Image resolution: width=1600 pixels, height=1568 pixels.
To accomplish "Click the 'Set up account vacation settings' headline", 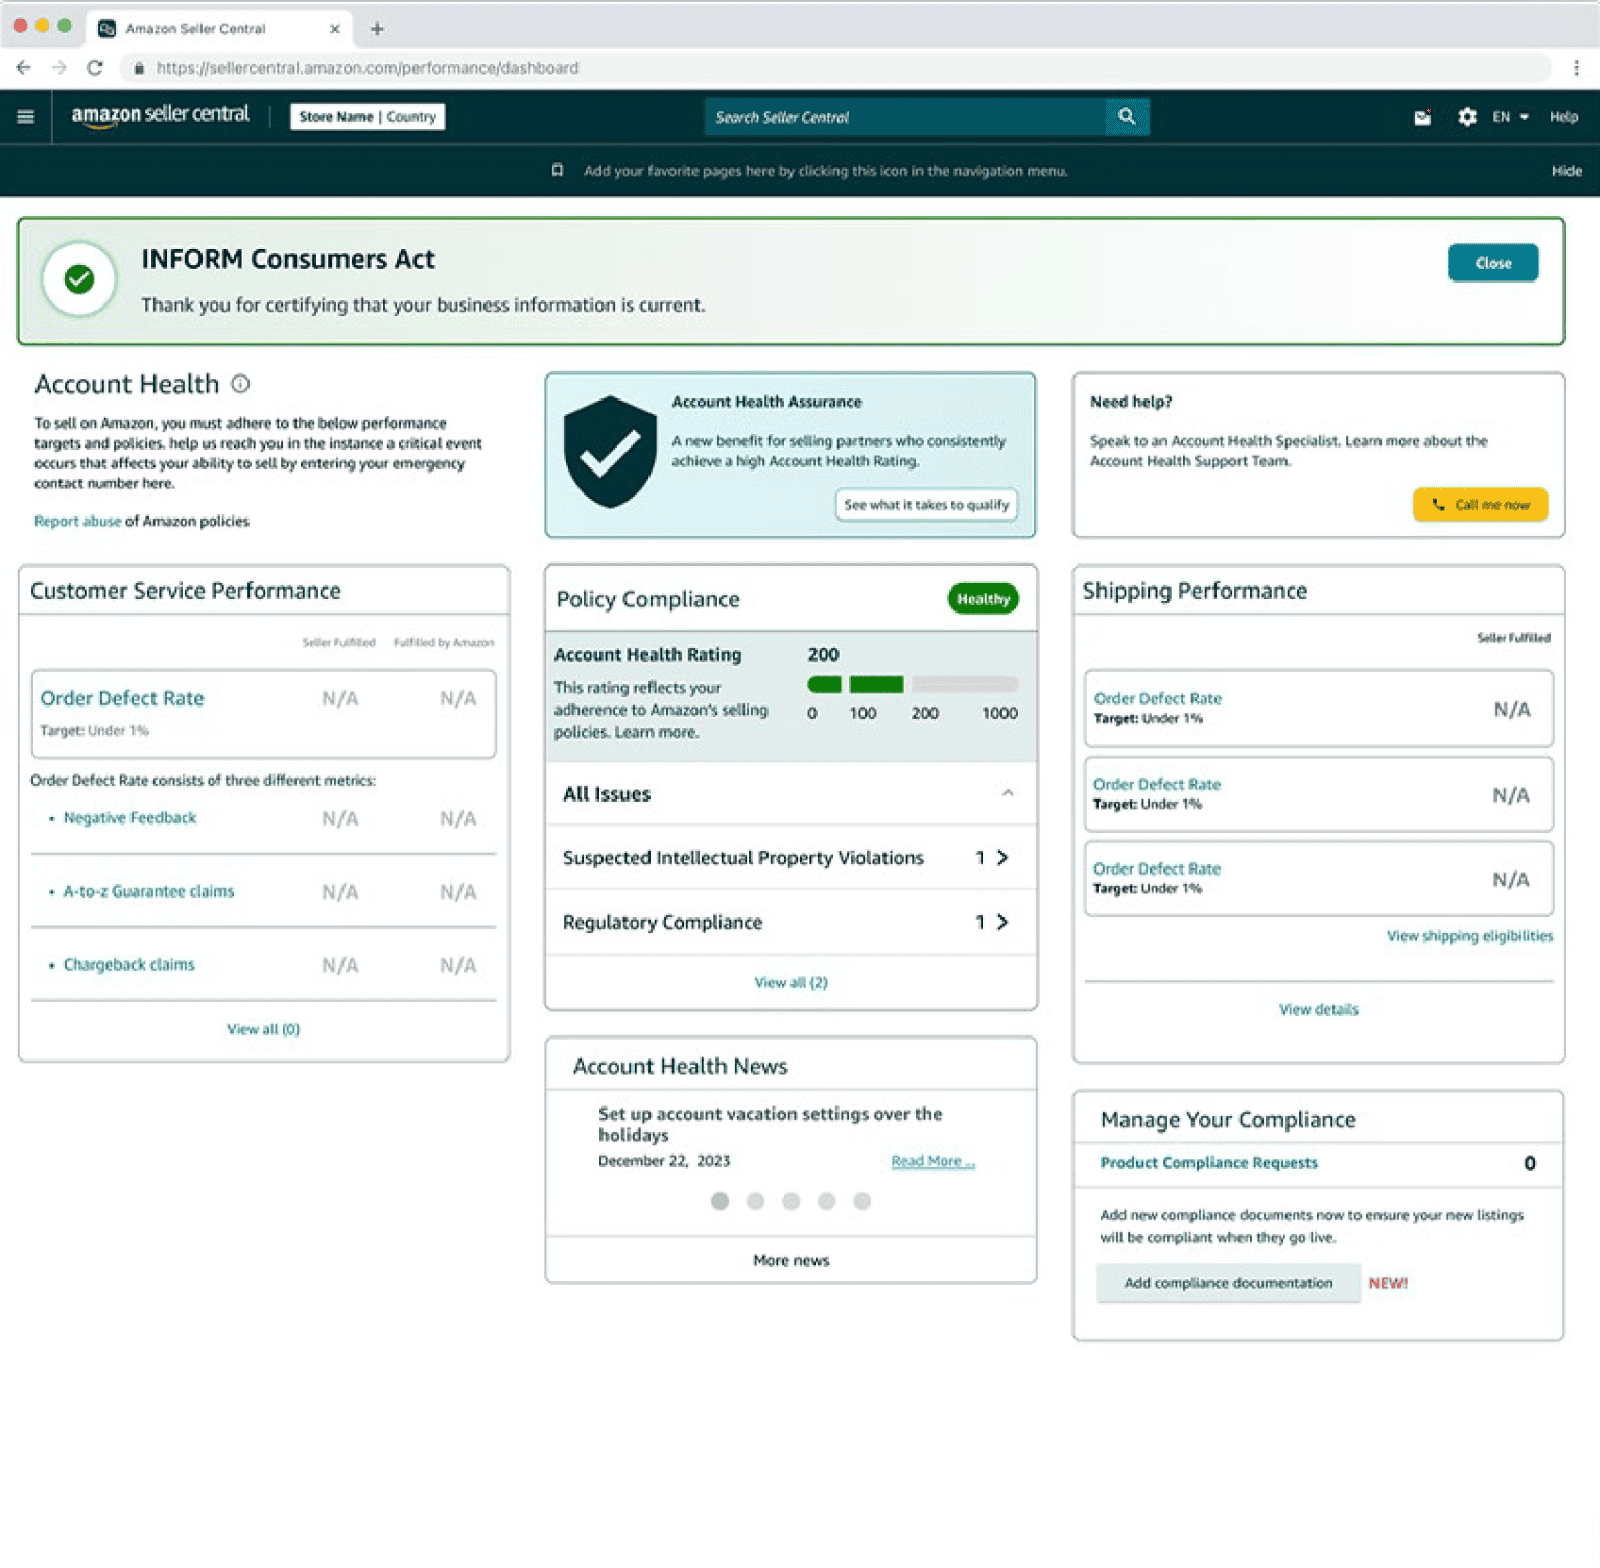I will (770, 1124).
